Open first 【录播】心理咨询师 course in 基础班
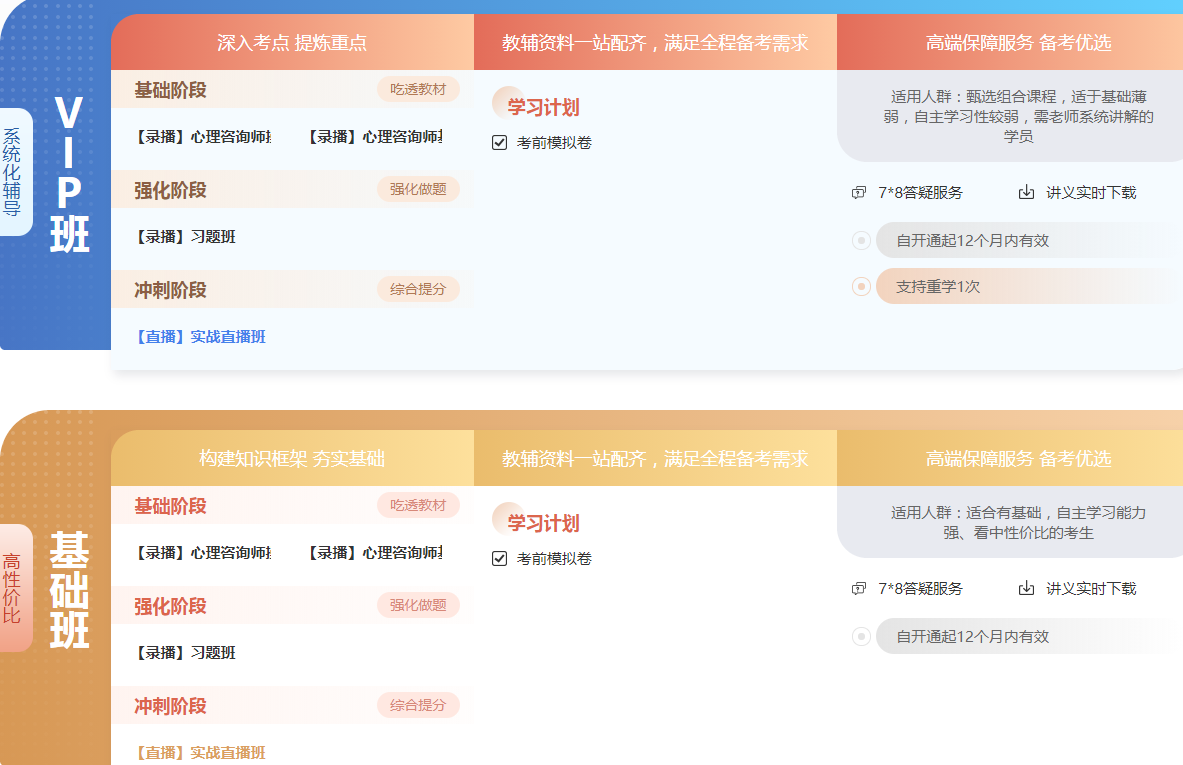The height and width of the screenshot is (765, 1183). pyautogui.click(x=203, y=552)
